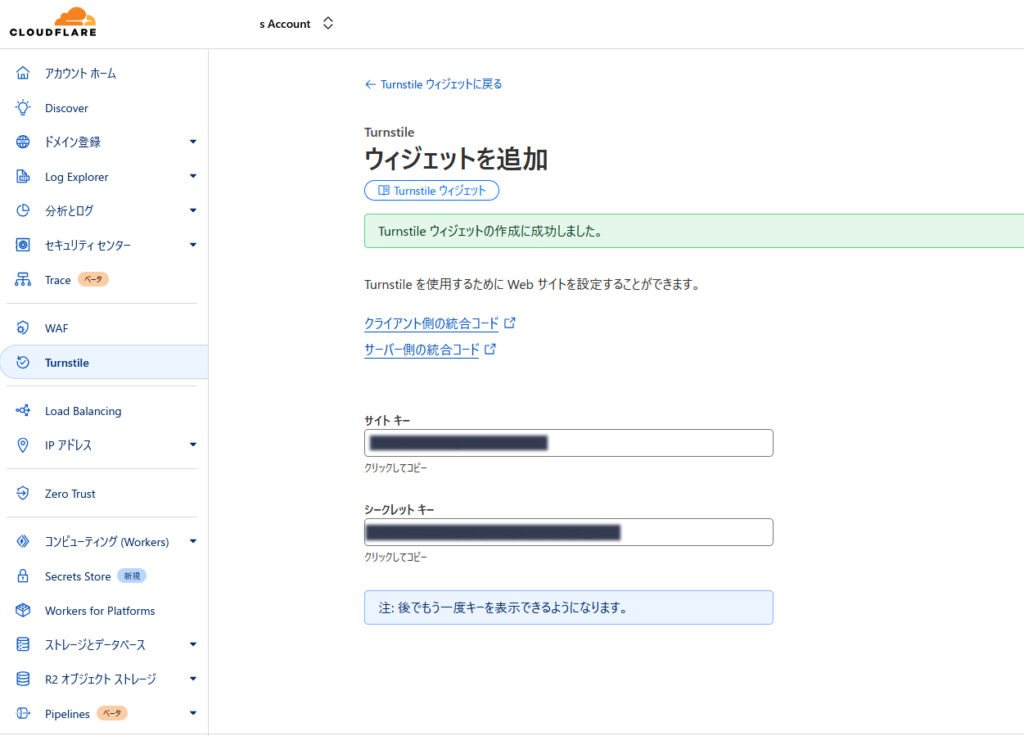This screenshot has height=736, width=1024.
Task: Expand the ドメイン登録 submenu arrow
Action: (193, 142)
